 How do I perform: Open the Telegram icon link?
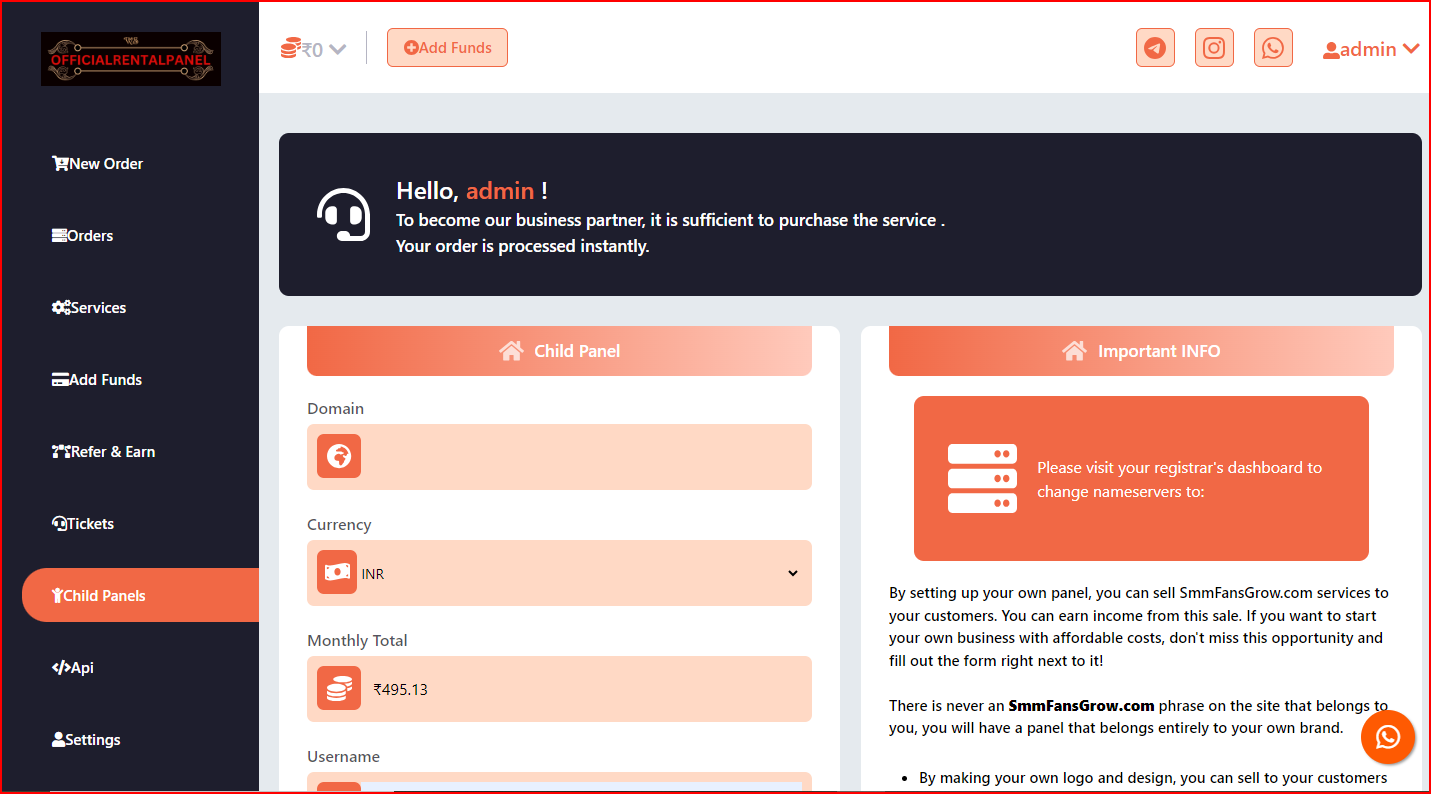pos(1155,48)
